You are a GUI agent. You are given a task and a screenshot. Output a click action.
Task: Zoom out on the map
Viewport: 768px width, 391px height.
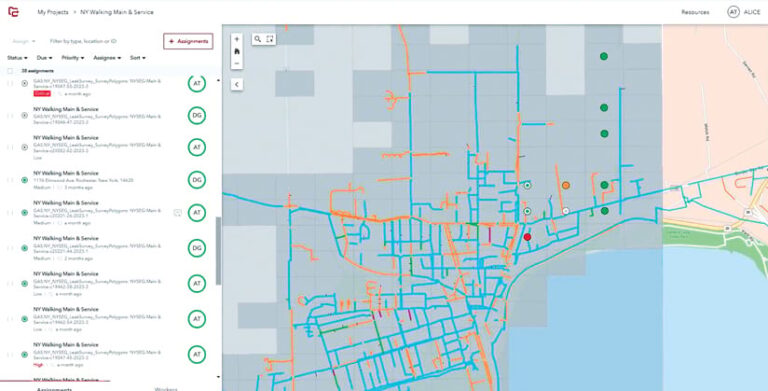(237, 64)
